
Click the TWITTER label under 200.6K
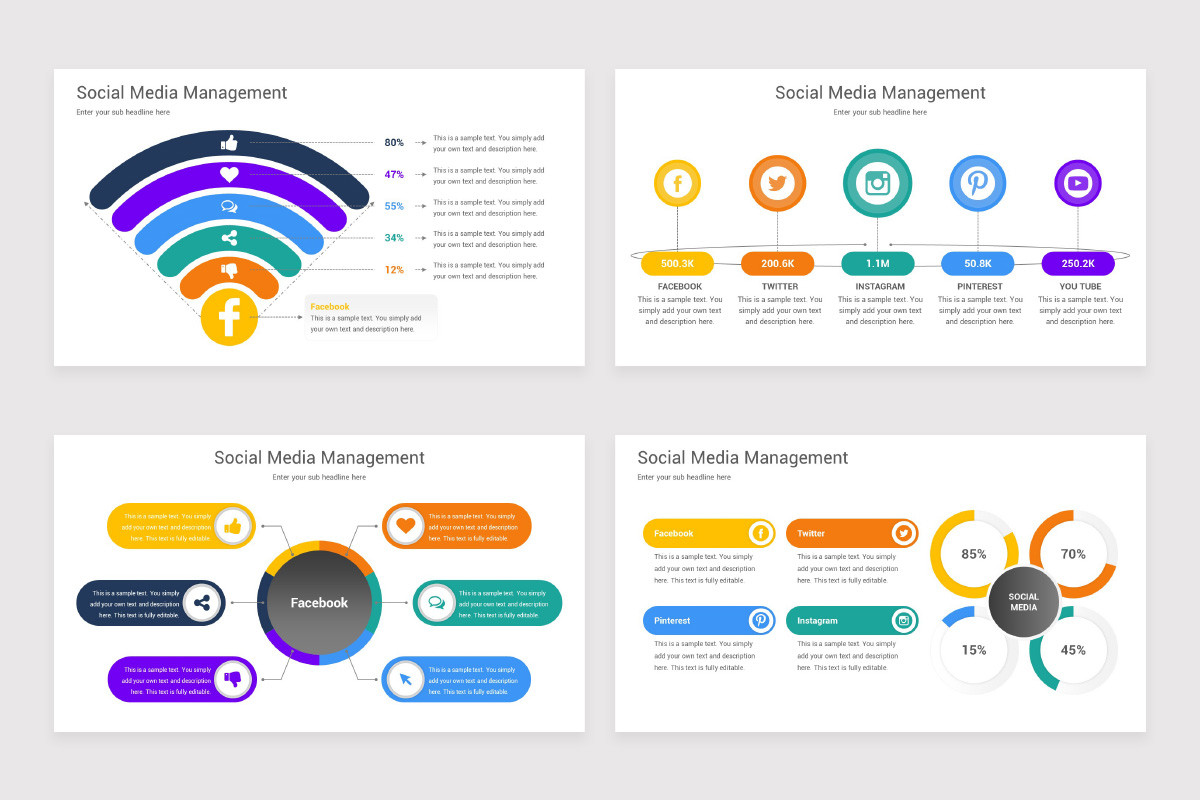780,287
